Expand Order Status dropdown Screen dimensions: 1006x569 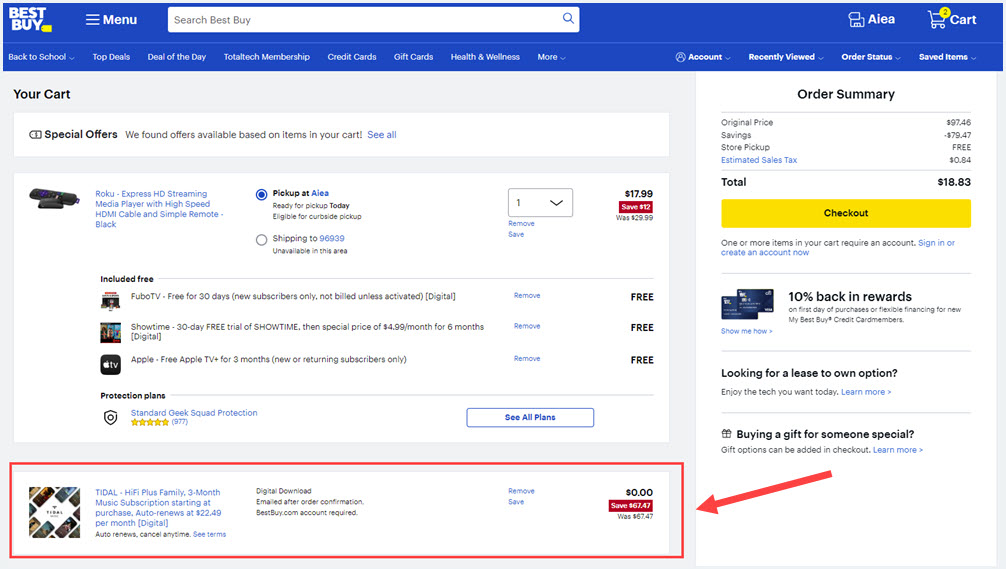871,57
